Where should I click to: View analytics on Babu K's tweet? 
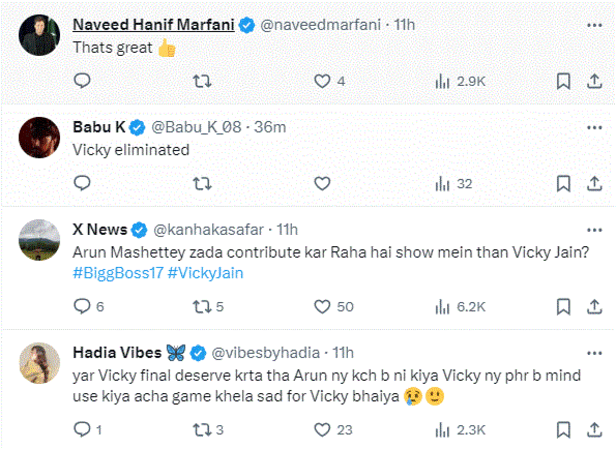[443, 184]
